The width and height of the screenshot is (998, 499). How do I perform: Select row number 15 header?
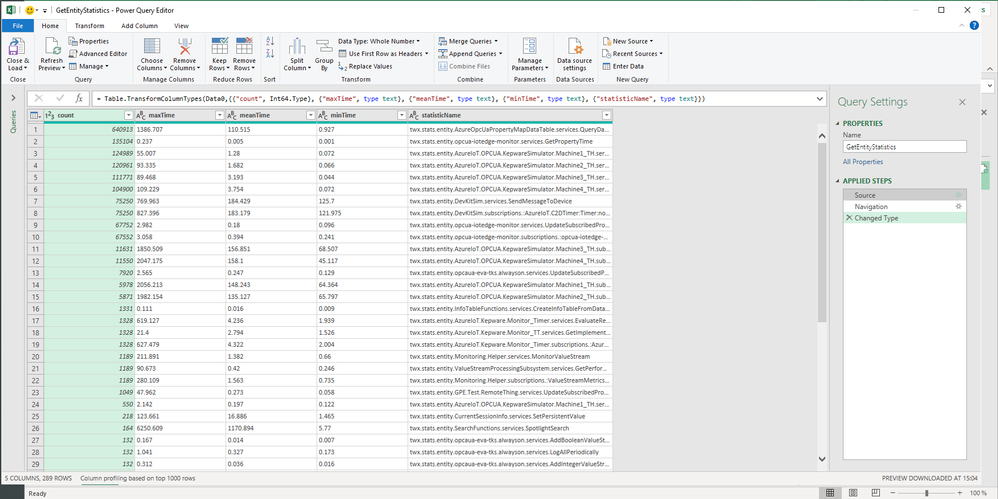pyautogui.click(x=36, y=297)
